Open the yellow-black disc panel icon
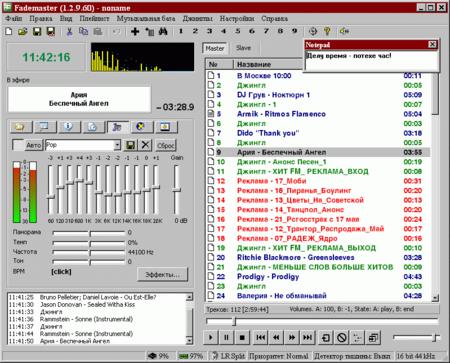The height and width of the screenshot is (363, 450). 141,127
